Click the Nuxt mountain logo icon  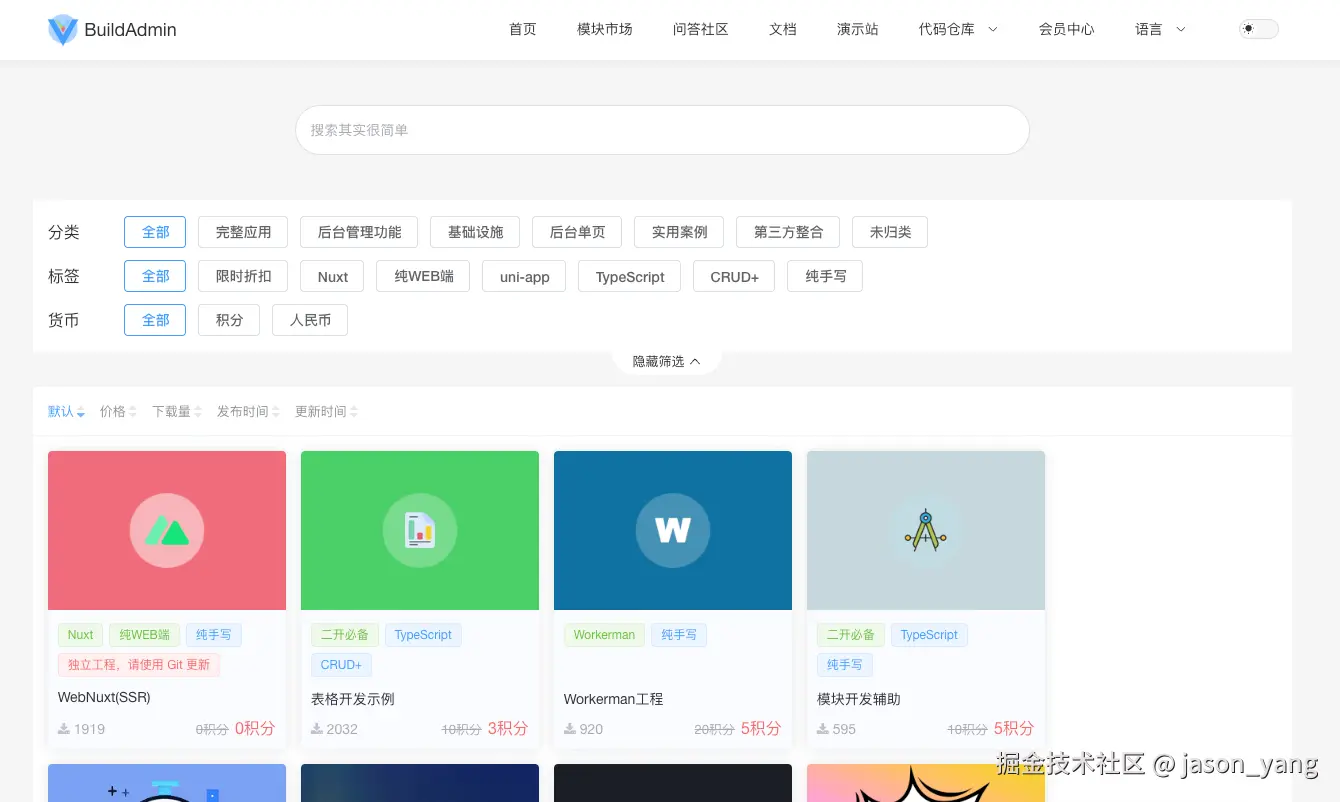coord(167,530)
